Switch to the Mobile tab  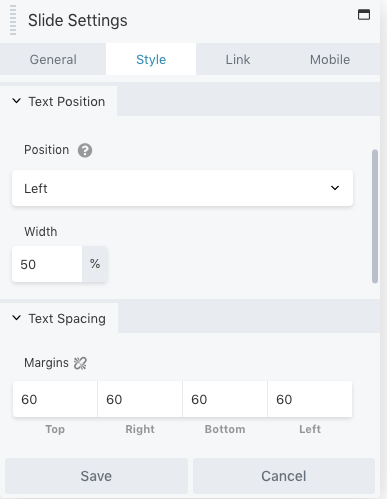(x=330, y=59)
